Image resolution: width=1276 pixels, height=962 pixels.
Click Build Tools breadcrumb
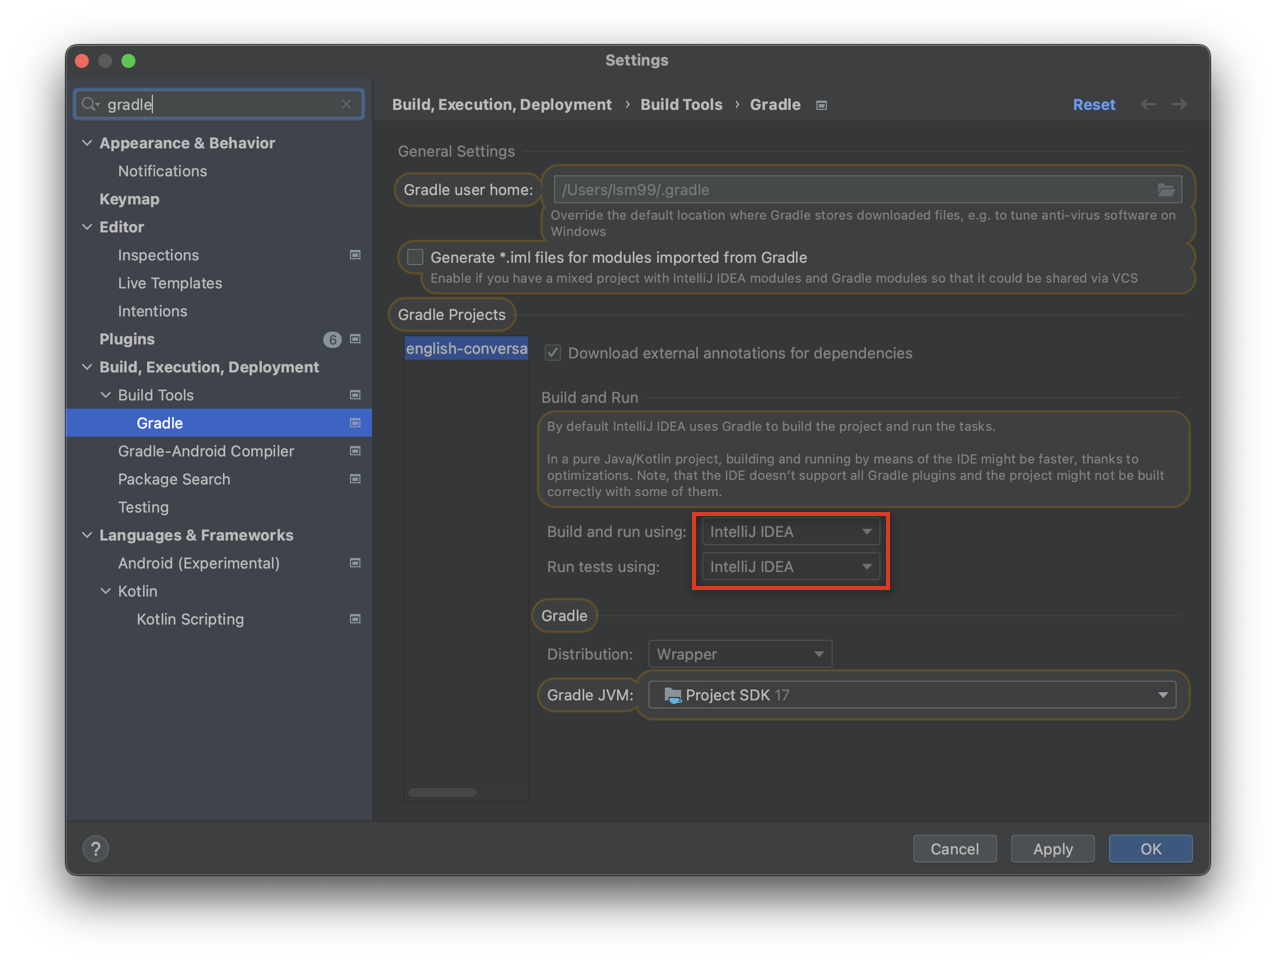(x=681, y=104)
